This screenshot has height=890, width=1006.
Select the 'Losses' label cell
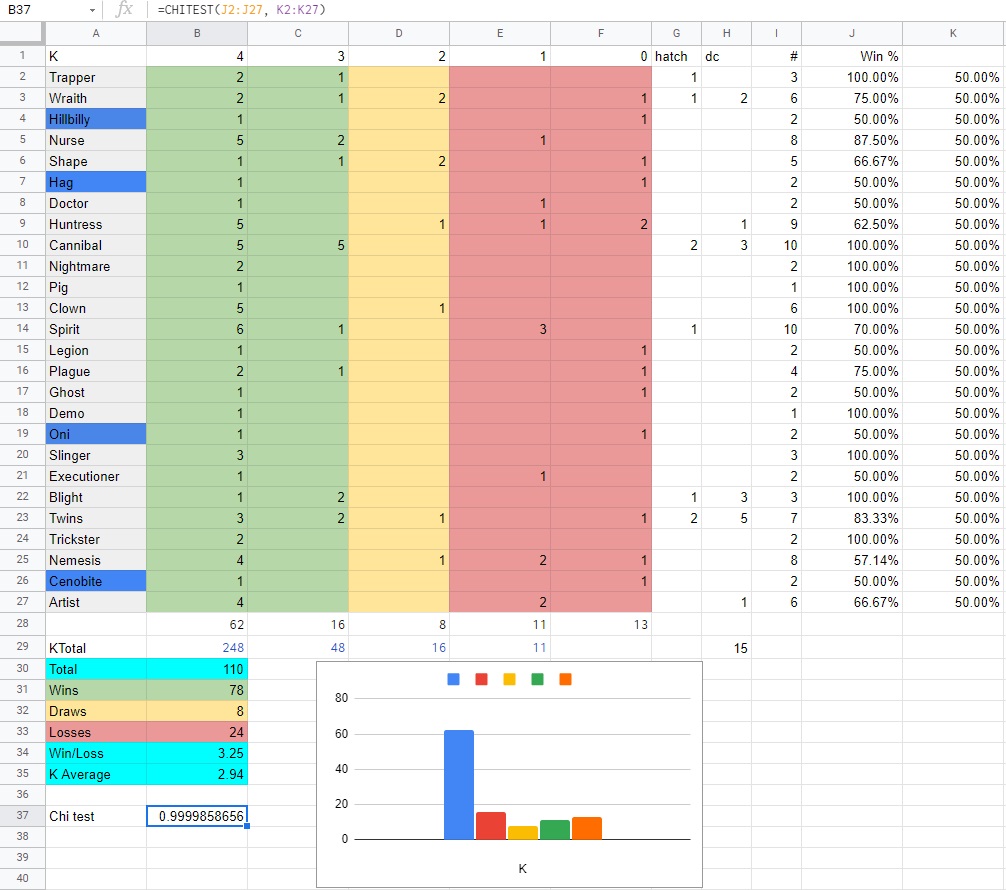[x=96, y=732]
